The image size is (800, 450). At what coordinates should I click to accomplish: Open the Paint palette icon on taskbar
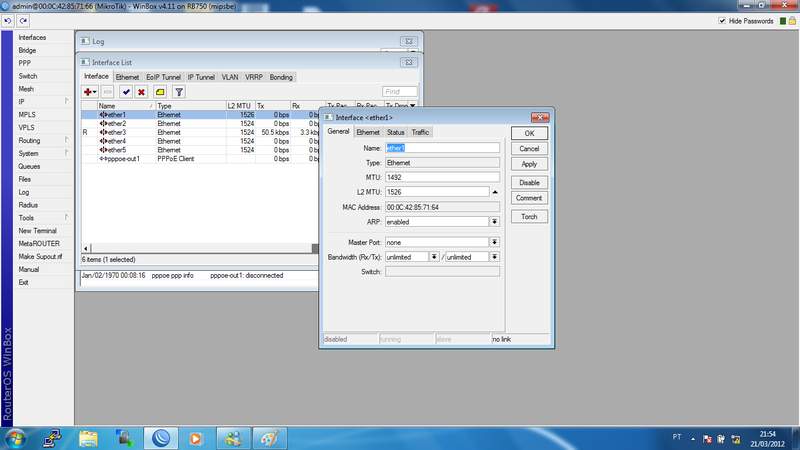(269, 438)
